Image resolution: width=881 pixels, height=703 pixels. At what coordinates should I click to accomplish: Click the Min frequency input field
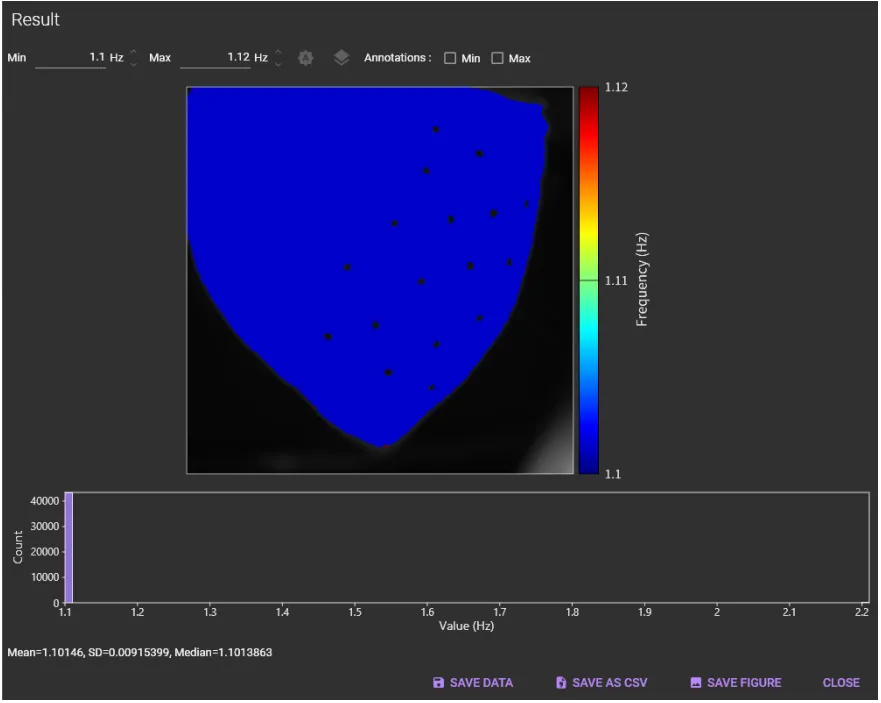coord(70,58)
